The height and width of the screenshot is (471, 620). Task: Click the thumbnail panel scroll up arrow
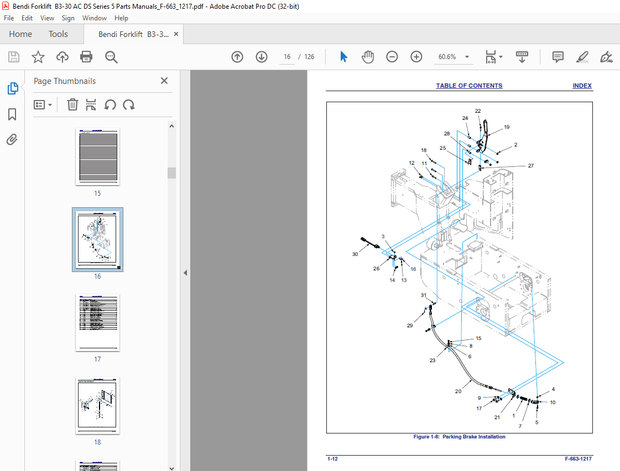172,126
